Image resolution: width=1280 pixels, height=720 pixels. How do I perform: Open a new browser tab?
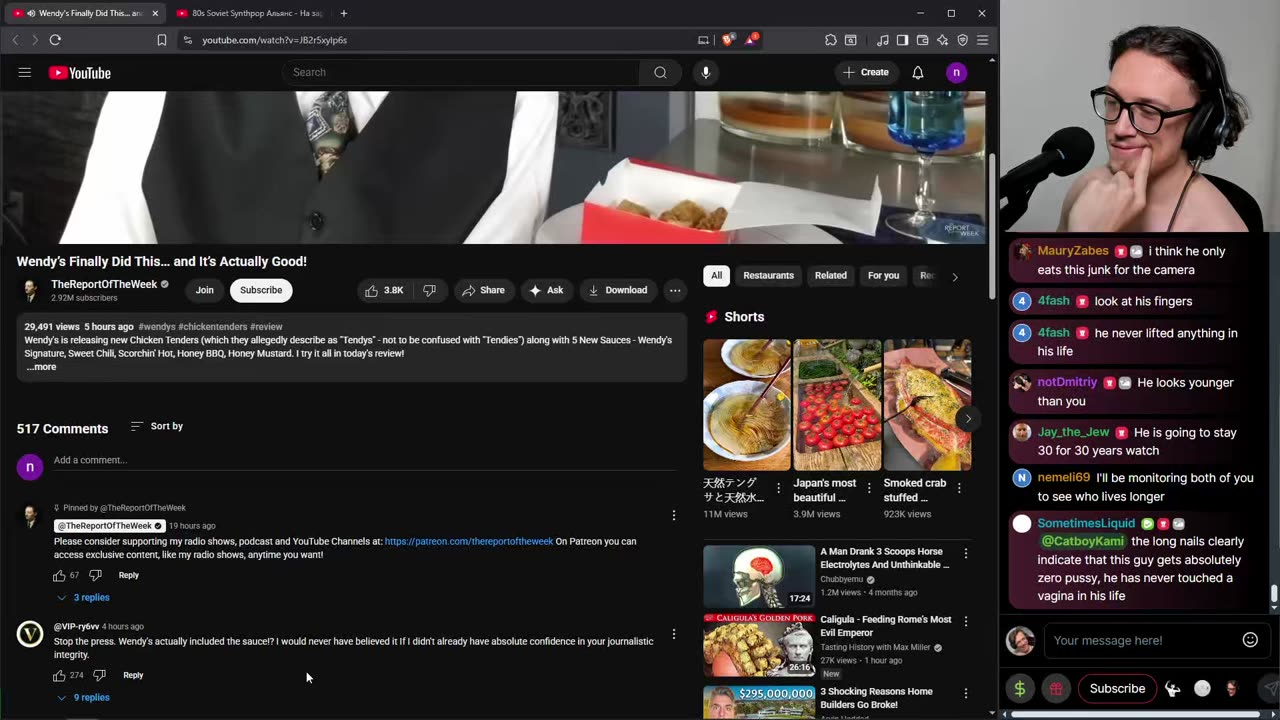pyautogui.click(x=343, y=13)
